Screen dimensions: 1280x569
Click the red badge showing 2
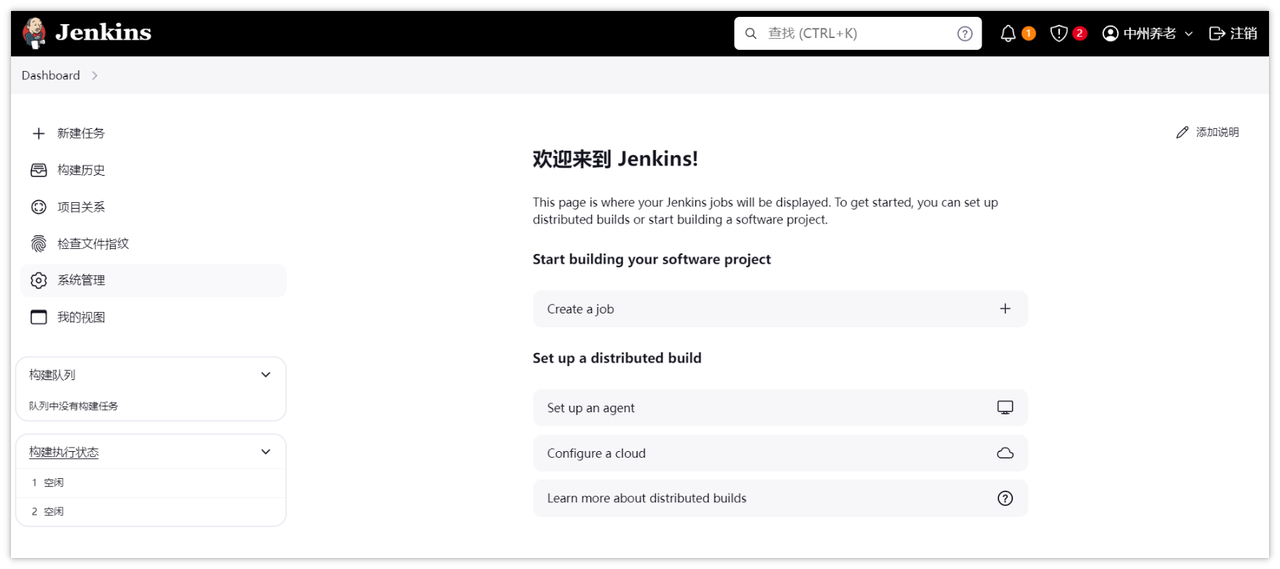pyautogui.click(x=1080, y=33)
